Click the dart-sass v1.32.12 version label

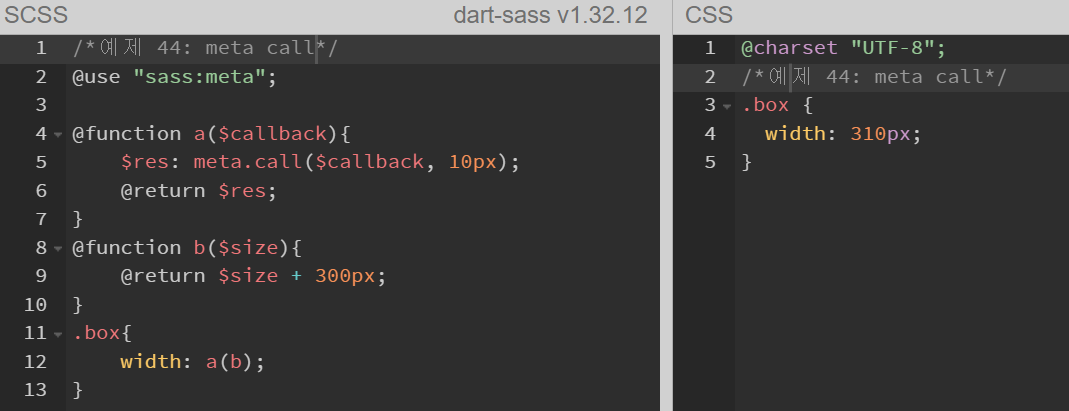tap(550, 15)
